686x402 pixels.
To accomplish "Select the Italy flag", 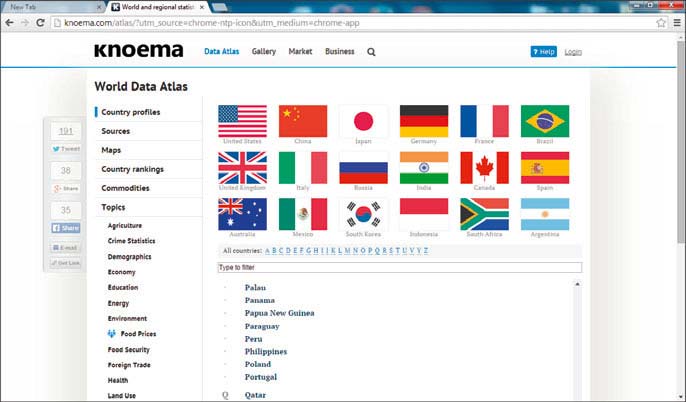I will click(x=303, y=168).
